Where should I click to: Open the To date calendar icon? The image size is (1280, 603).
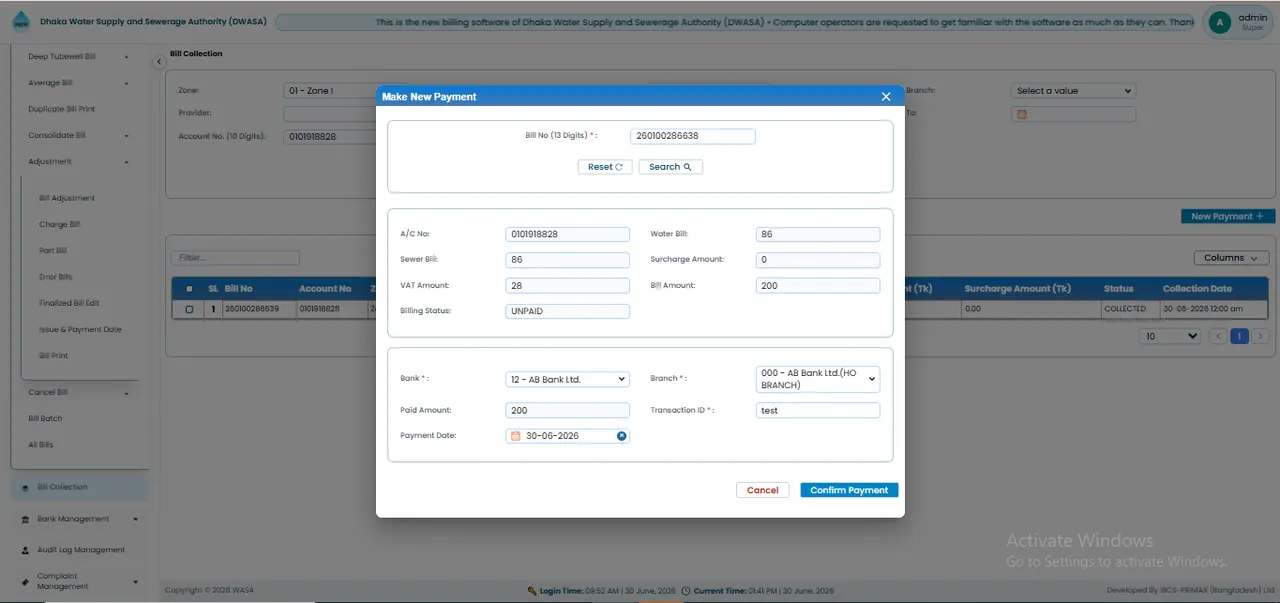1022,114
